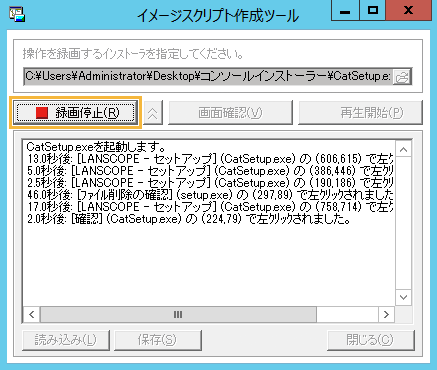Click the log list's scroll up arrow
This screenshot has height=370, width=437.
pyautogui.click(x=403, y=150)
